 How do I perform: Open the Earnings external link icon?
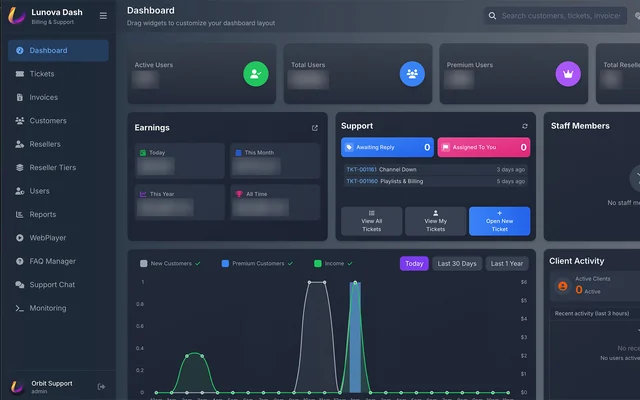pos(315,128)
